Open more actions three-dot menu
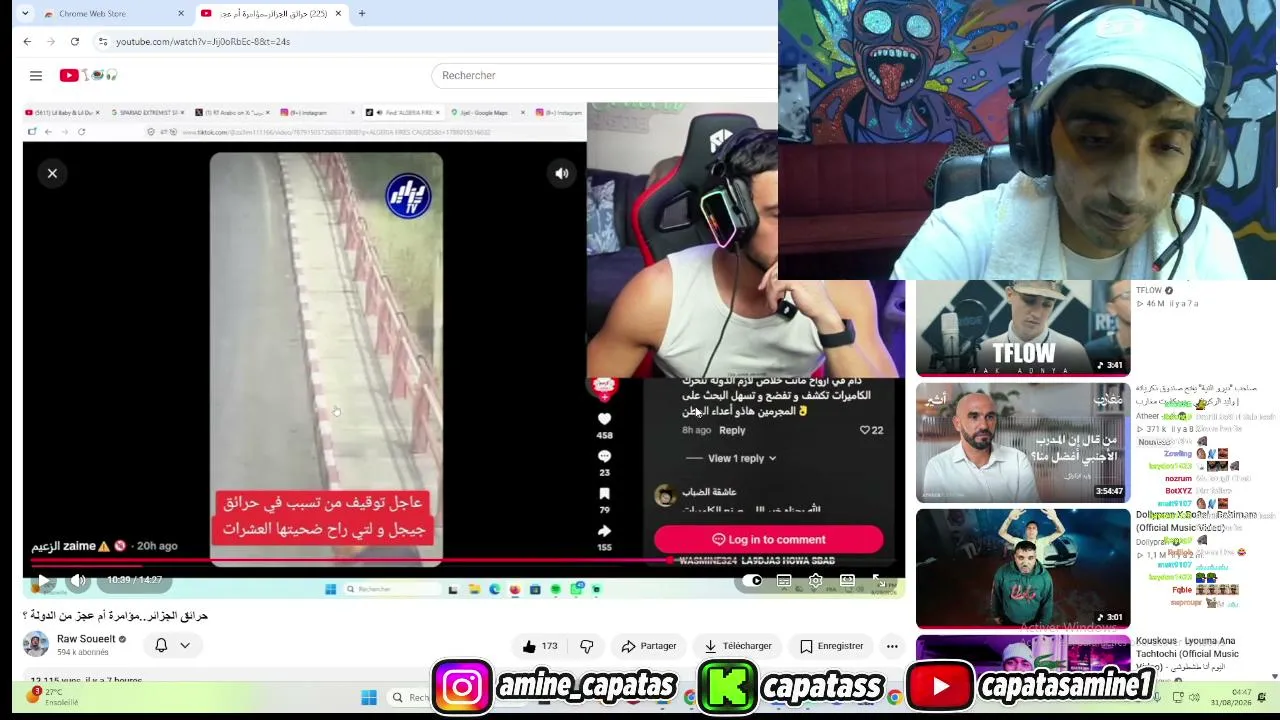Viewport: 1280px width, 720px height. click(x=892, y=646)
